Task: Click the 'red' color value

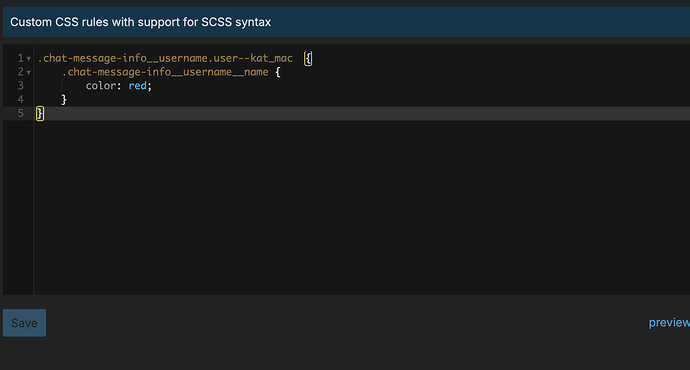Action: click(x=137, y=86)
